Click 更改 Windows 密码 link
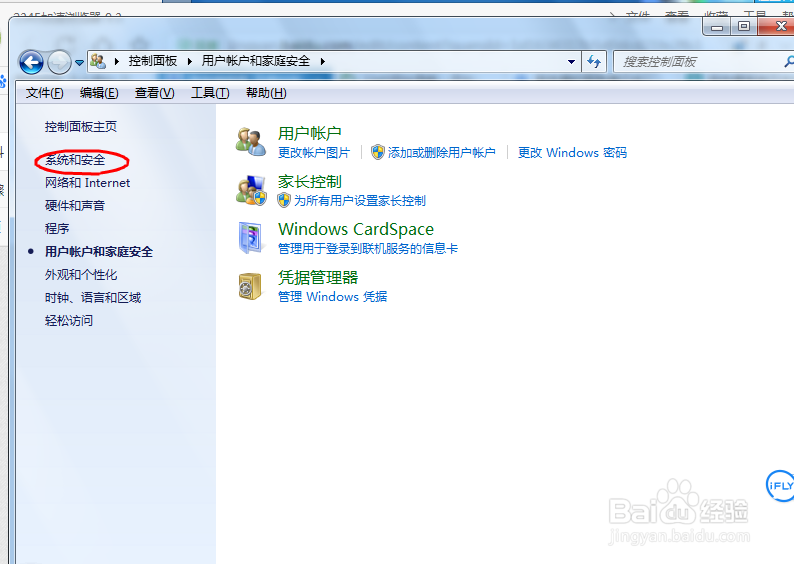Viewport: 794px width, 564px height. point(572,152)
